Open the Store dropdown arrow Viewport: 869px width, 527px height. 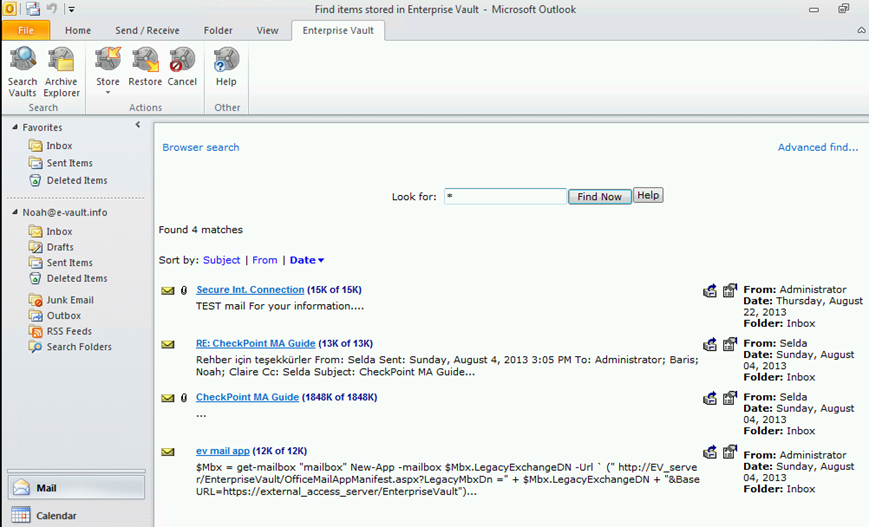tap(108, 93)
